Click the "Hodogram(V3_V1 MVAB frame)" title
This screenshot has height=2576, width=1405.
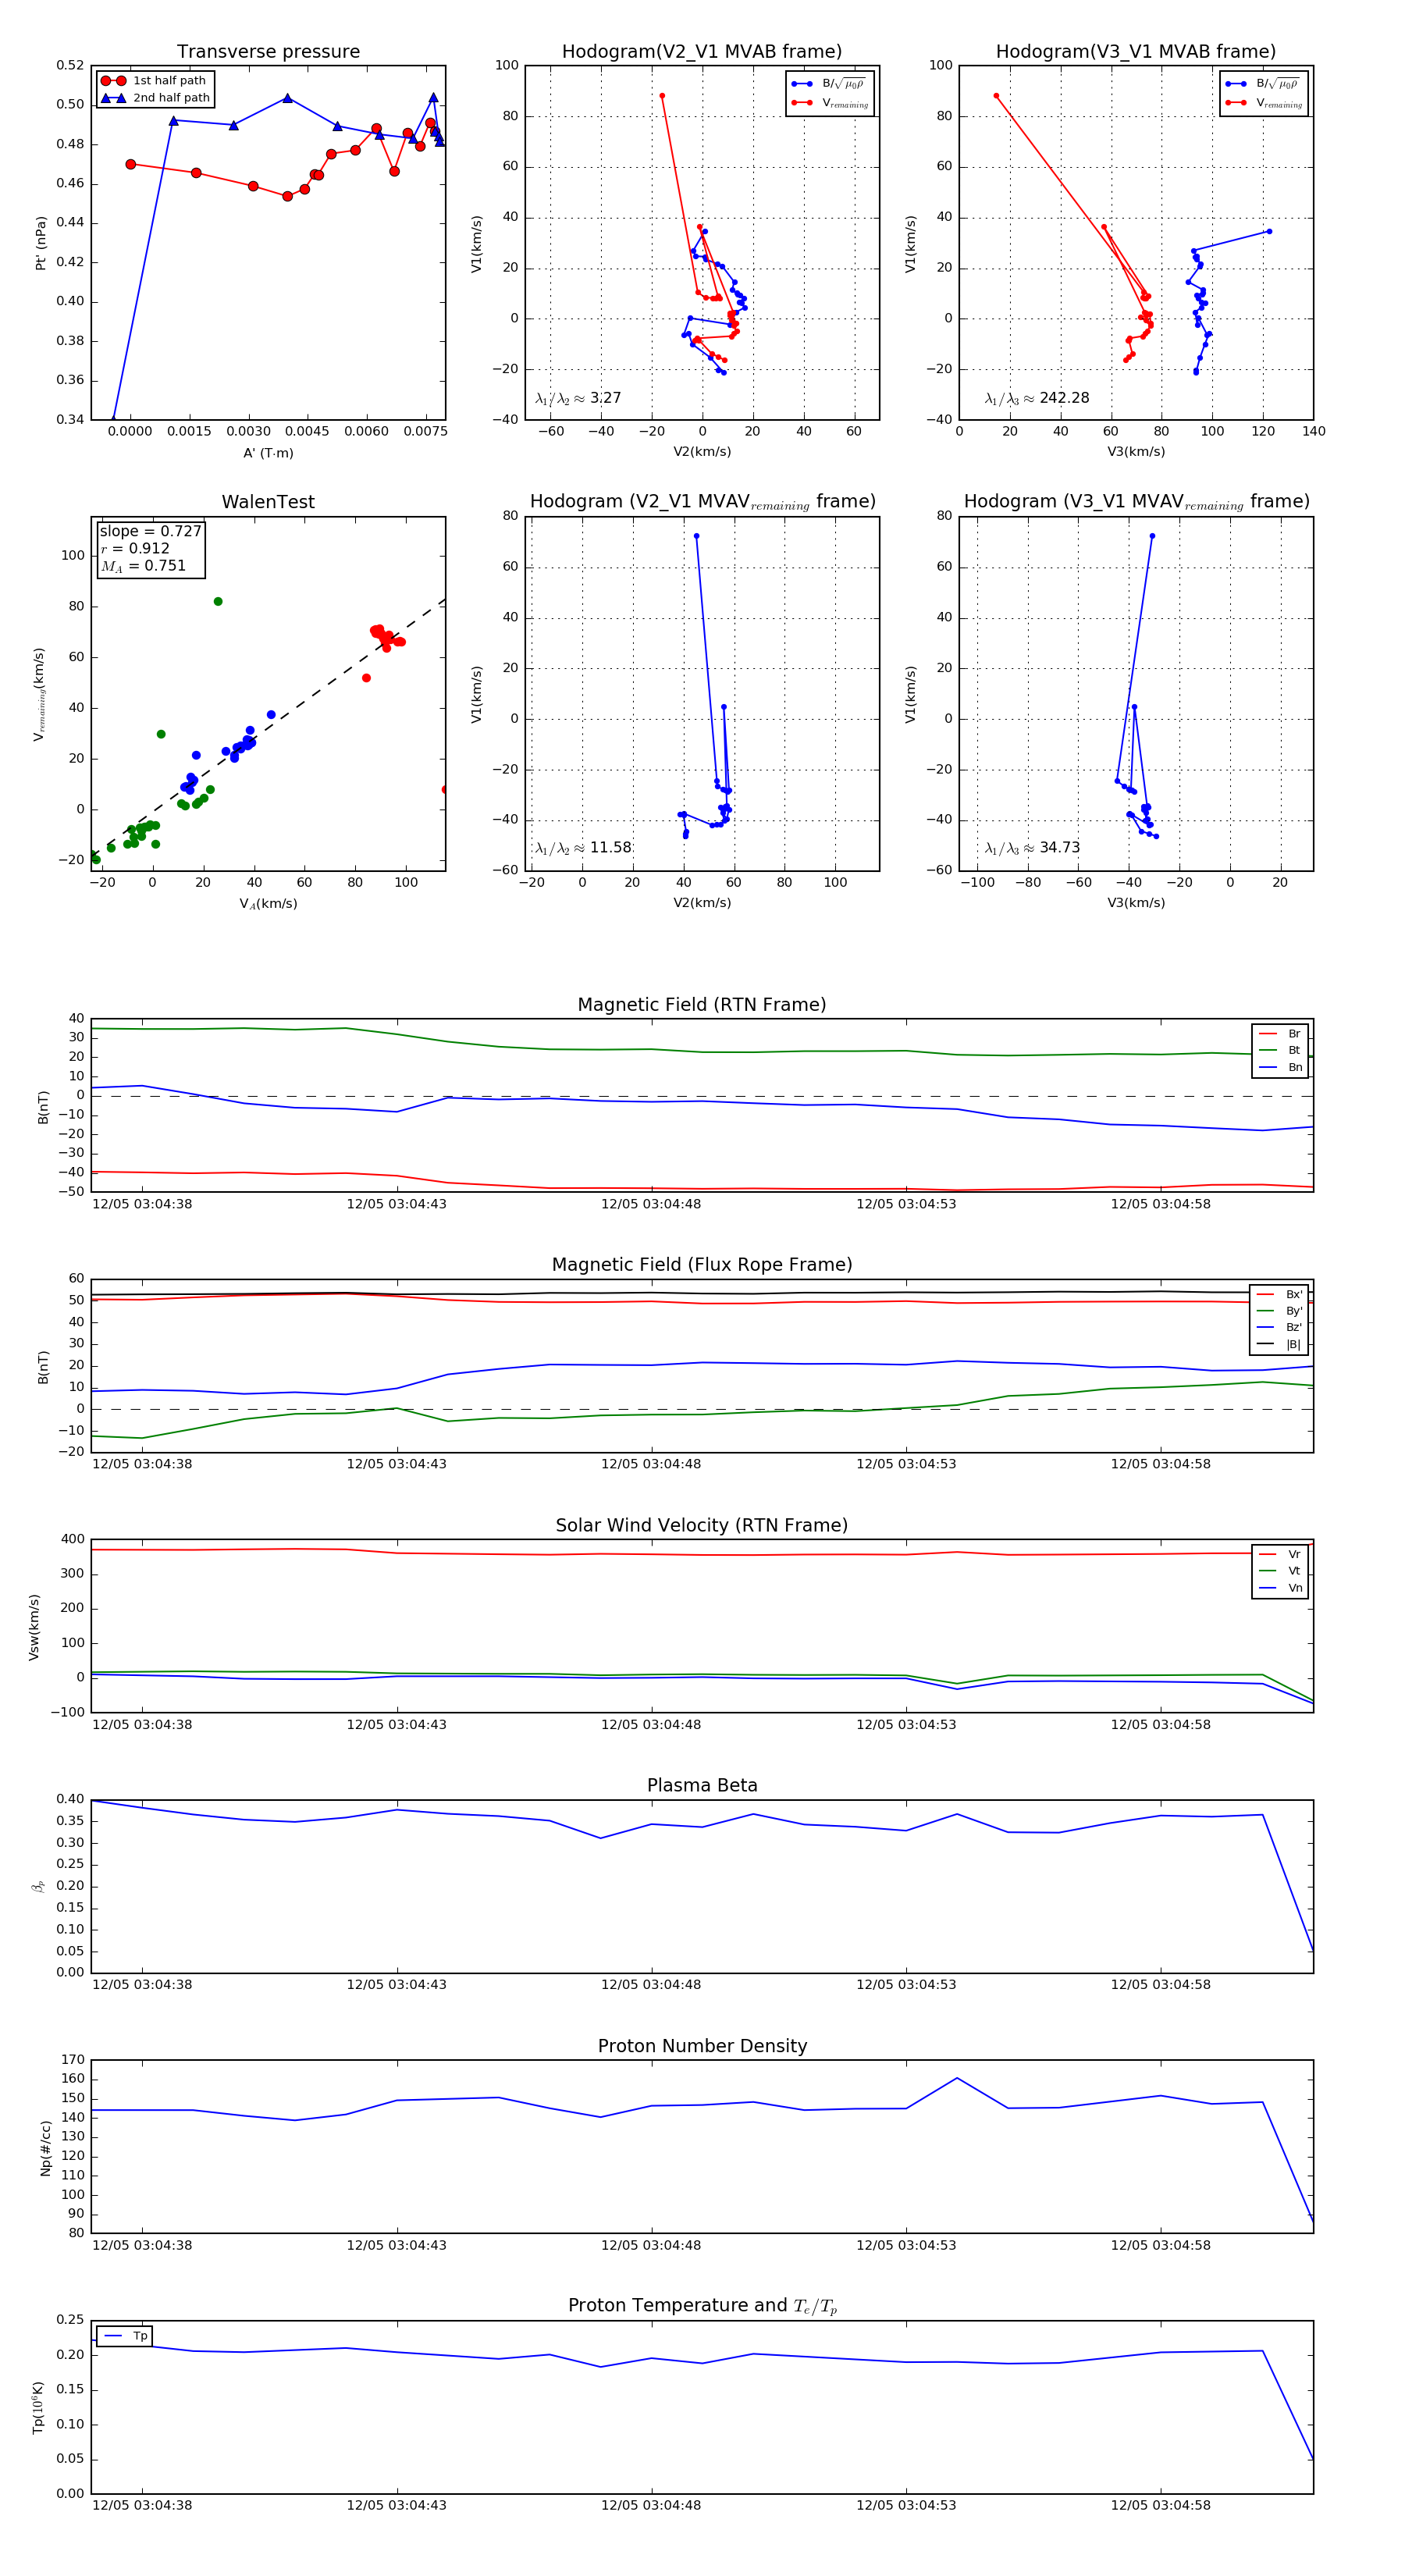coord(1135,52)
